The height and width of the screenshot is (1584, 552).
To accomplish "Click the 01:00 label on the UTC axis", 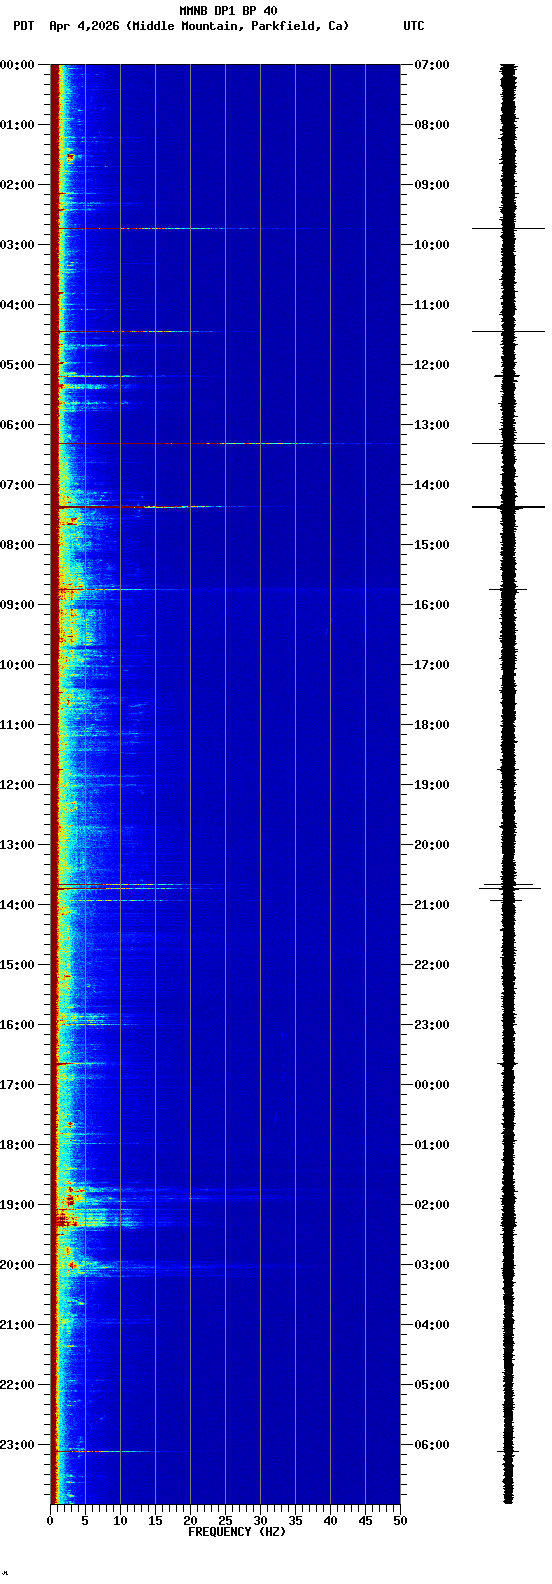I will 432,1145.
